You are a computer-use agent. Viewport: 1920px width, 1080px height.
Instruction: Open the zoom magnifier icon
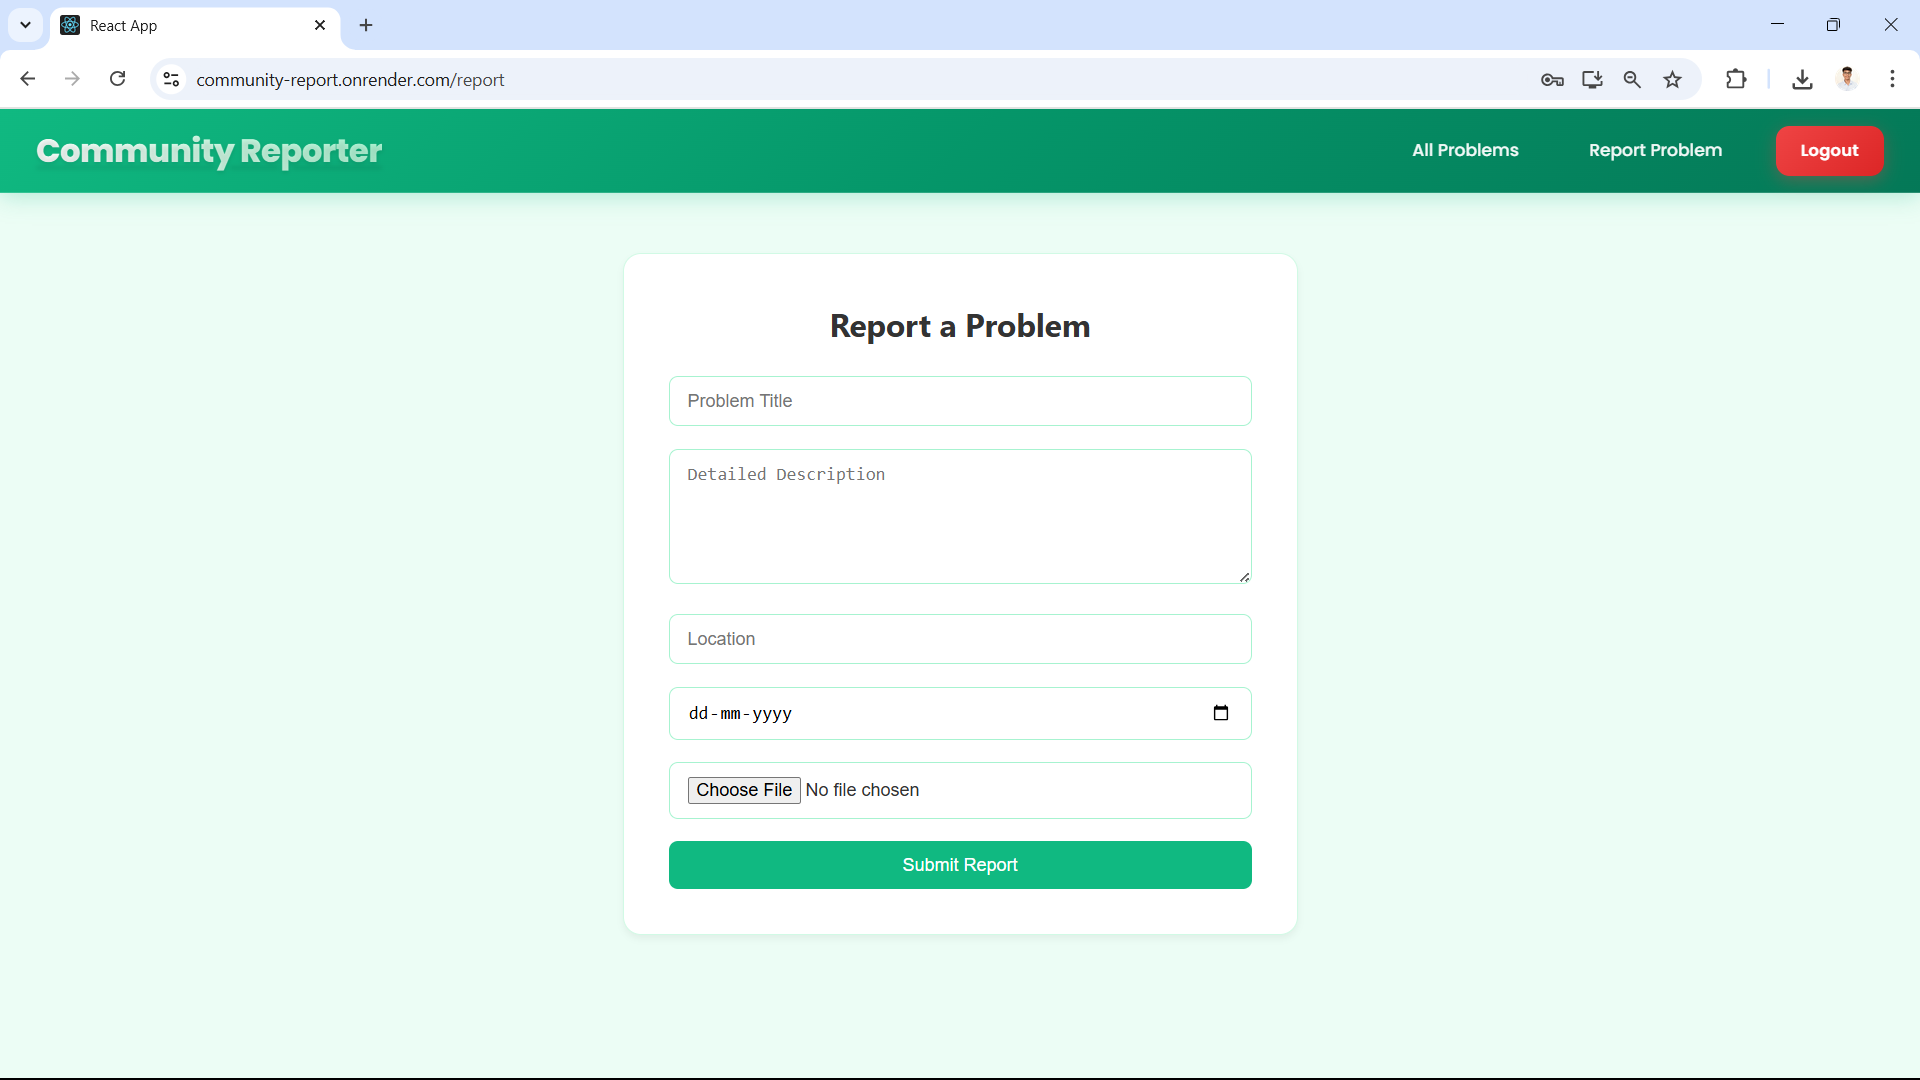[x=1632, y=80]
